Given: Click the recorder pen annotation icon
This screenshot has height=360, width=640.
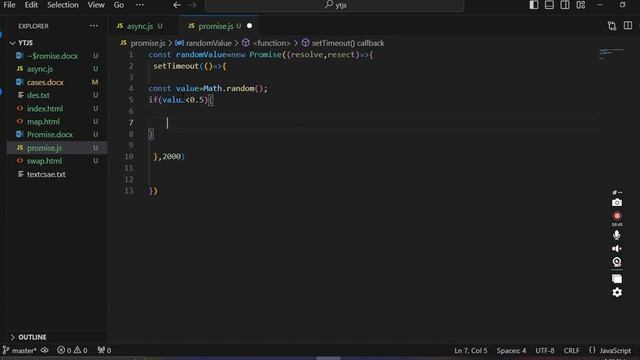Looking at the screenshot, I should (617, 192).
